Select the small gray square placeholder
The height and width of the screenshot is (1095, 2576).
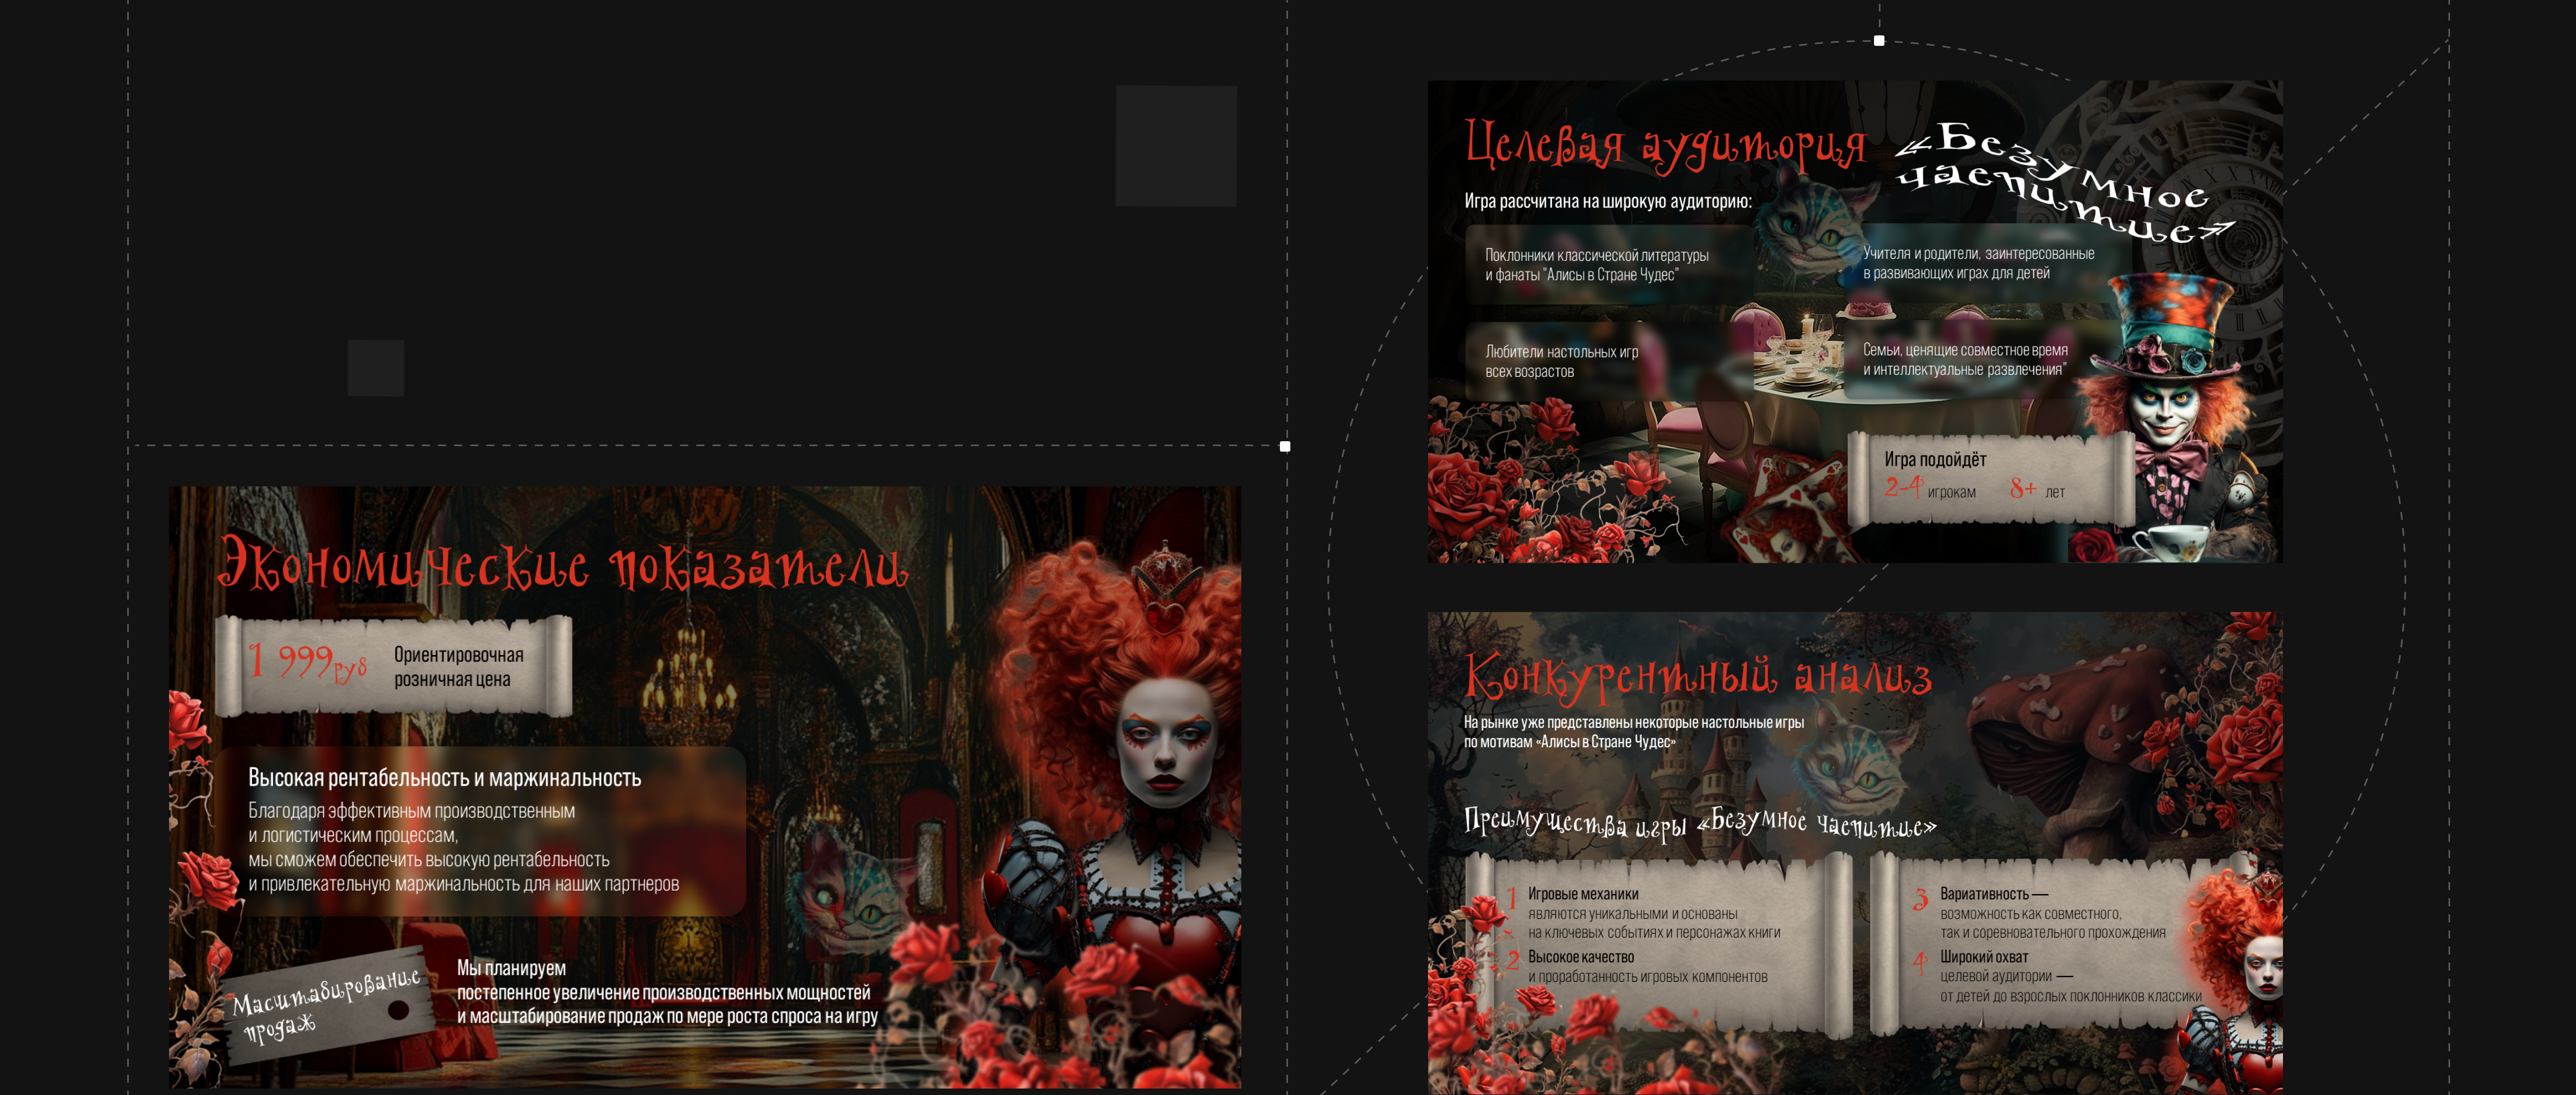click(x=376, y=368)
